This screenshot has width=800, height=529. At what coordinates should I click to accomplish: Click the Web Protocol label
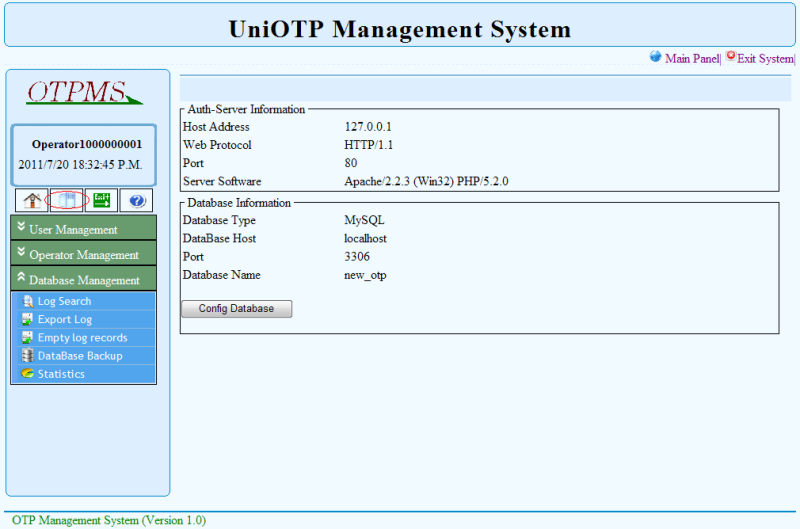point(217,145)
